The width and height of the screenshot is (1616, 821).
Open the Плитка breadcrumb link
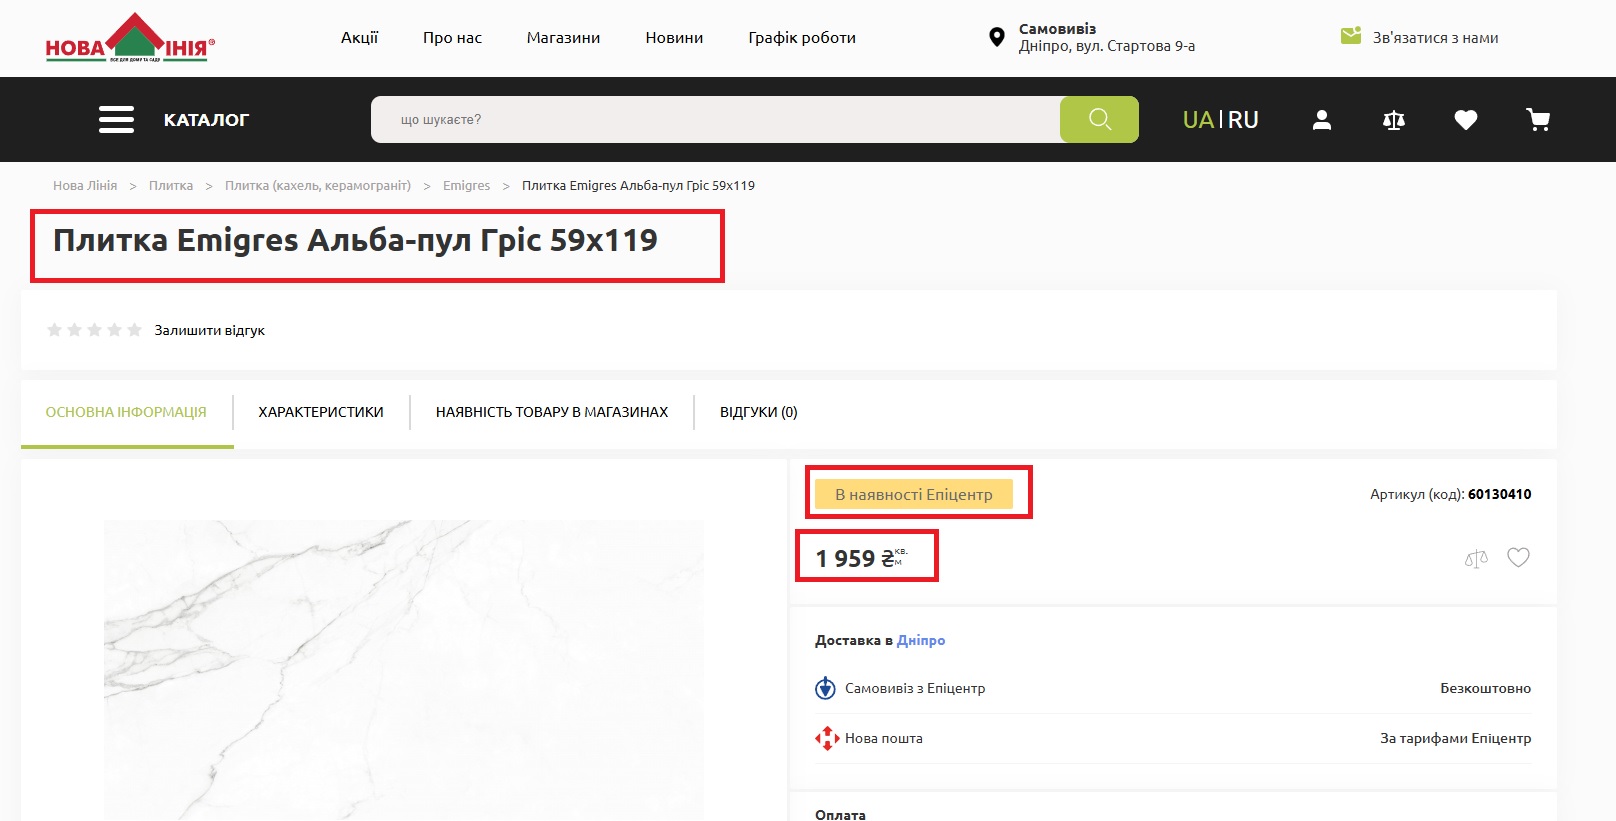click(x=171, y=185)
